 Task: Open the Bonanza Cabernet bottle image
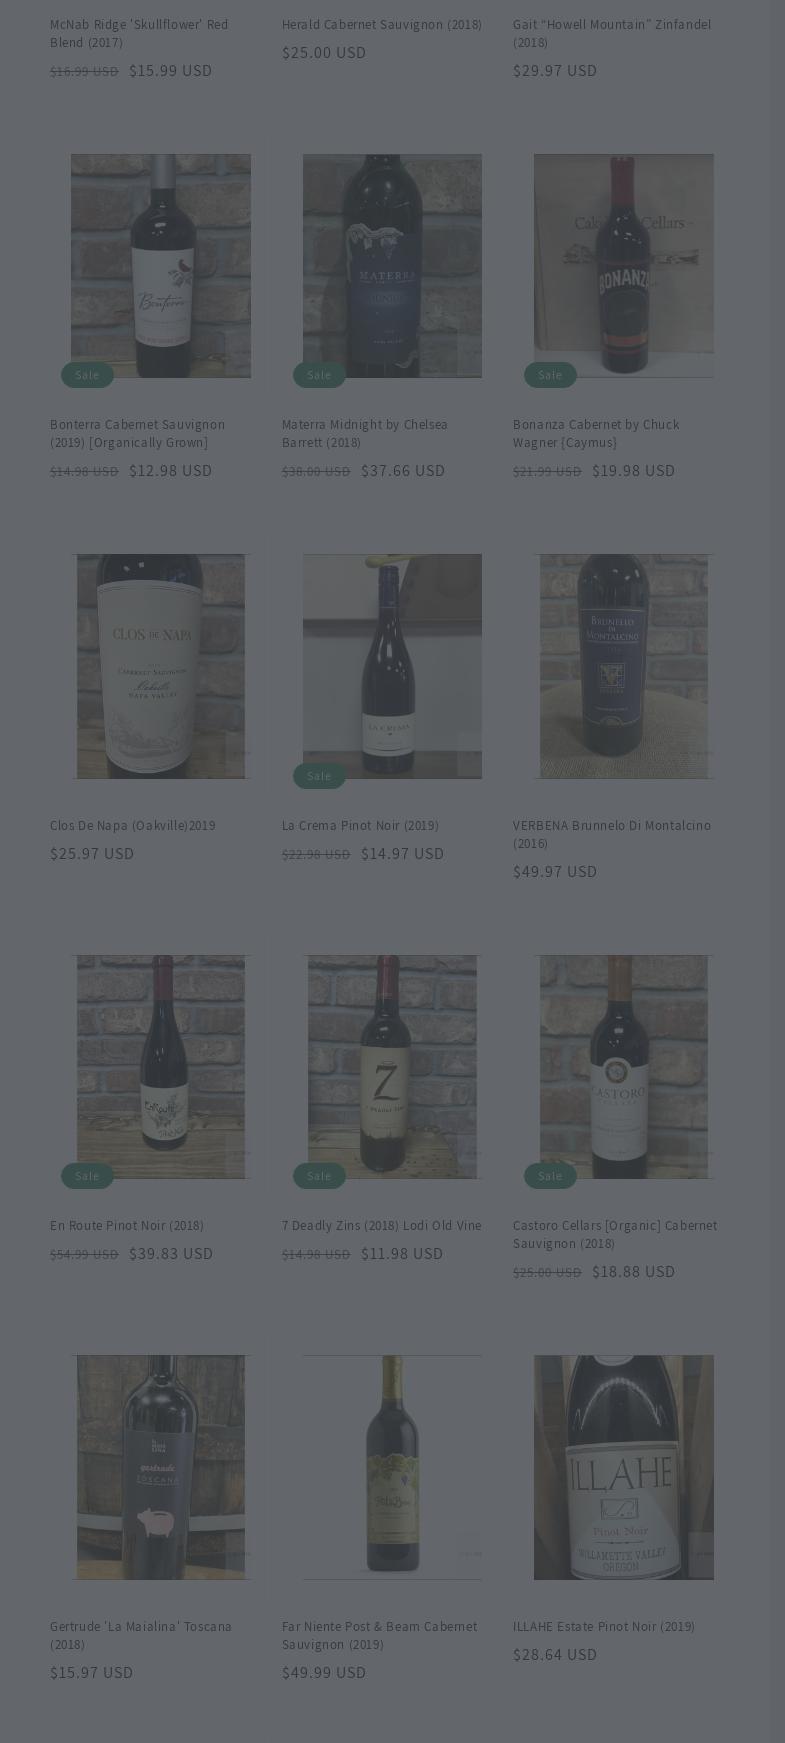(x=624, y=266)
